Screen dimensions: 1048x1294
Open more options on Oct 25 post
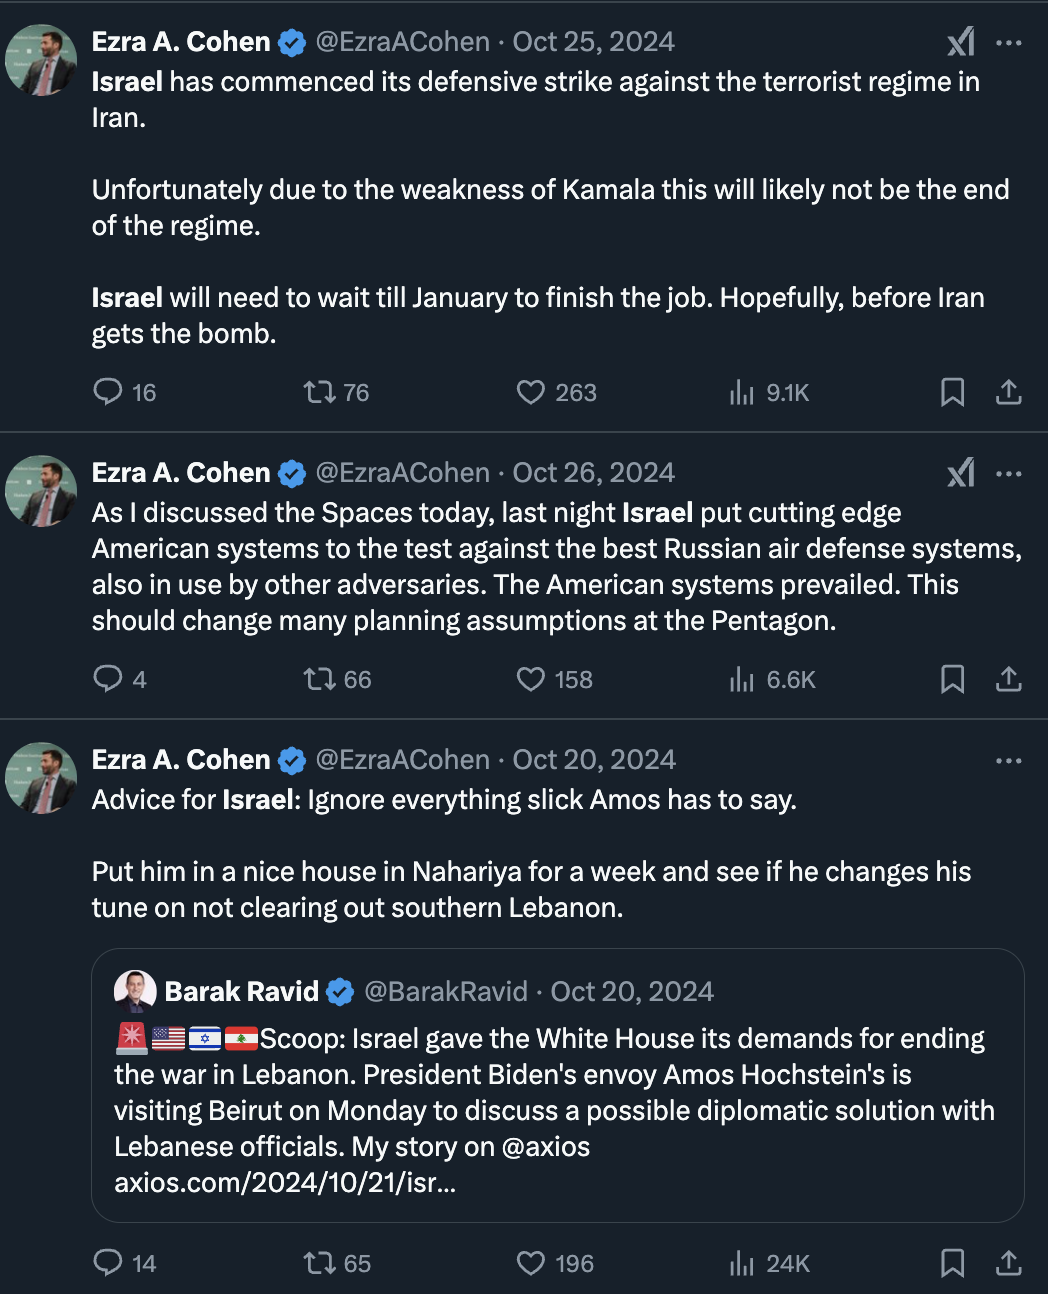[1009, 43]
